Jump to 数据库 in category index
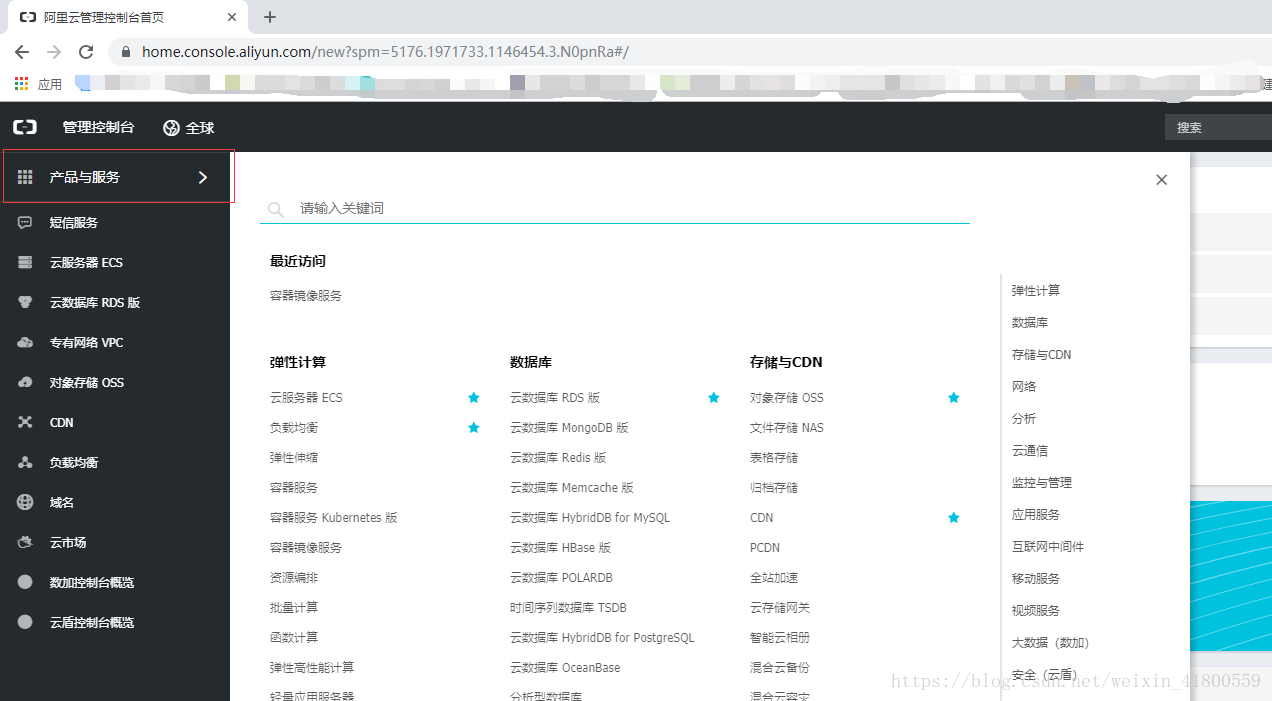This screenshot has height=701, width=1272. 1030,323
